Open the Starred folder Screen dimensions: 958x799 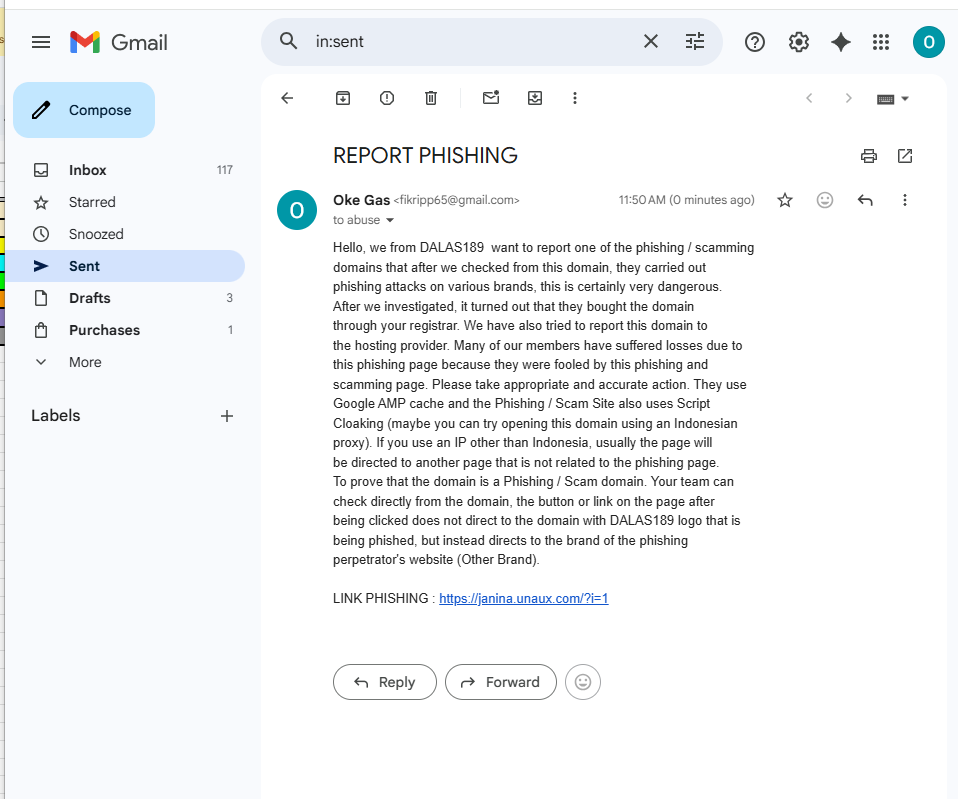pos(125,202)
